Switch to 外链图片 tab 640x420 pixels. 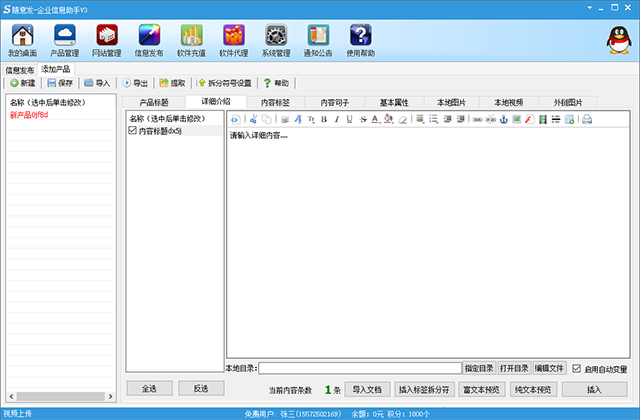[568, 102]
